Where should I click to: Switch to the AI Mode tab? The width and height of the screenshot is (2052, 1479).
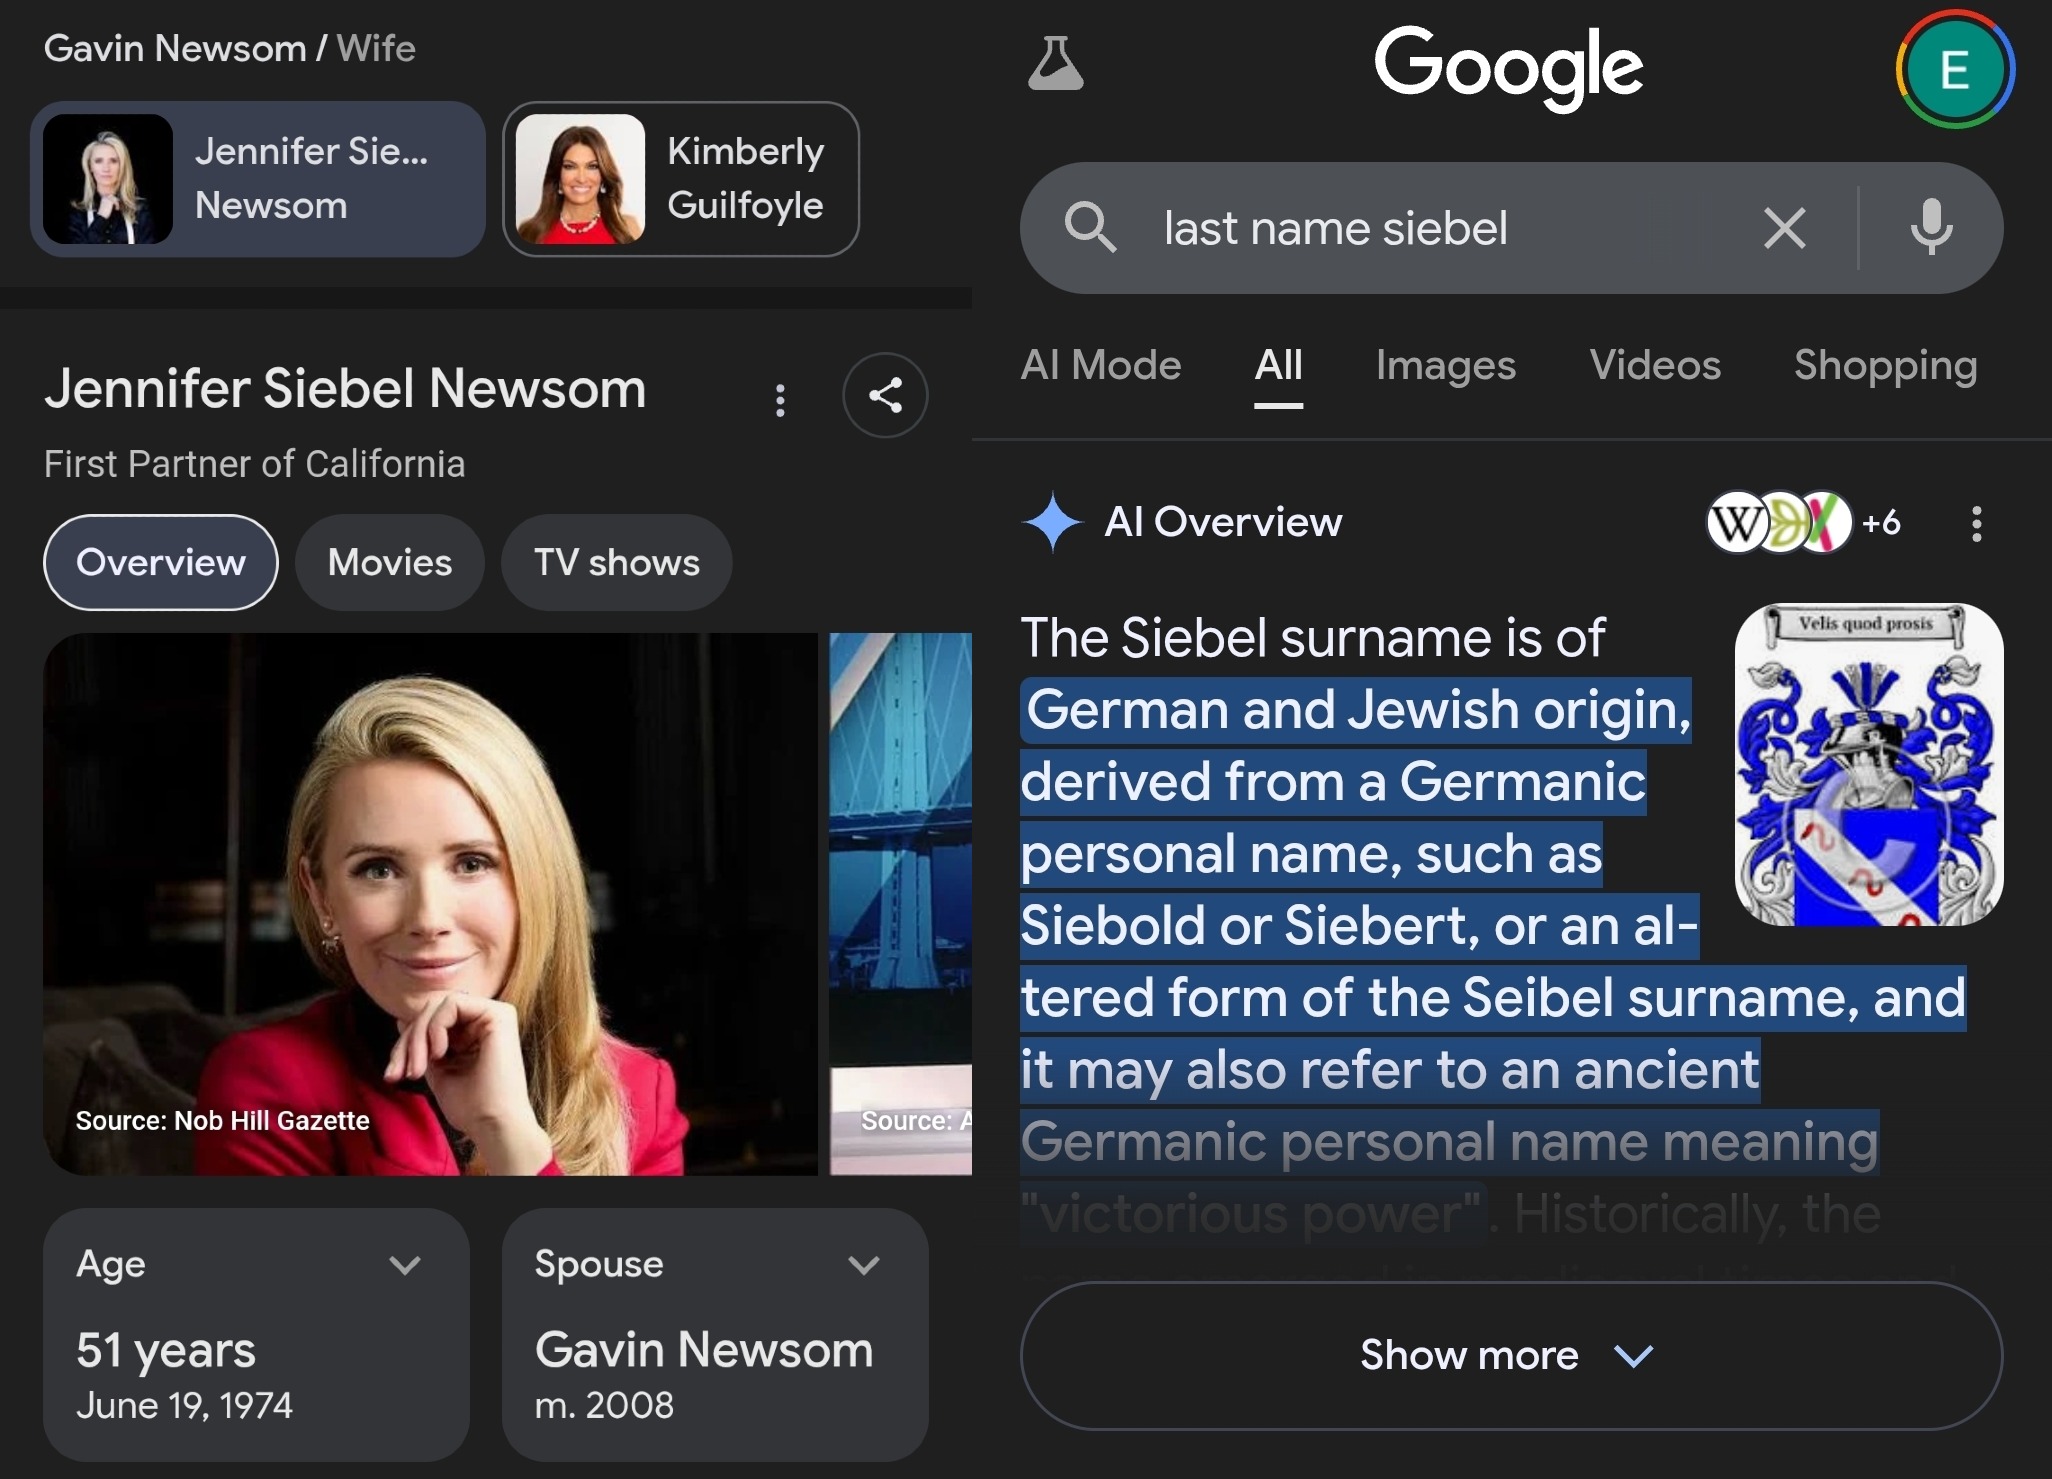click(x=1100, y=366)
